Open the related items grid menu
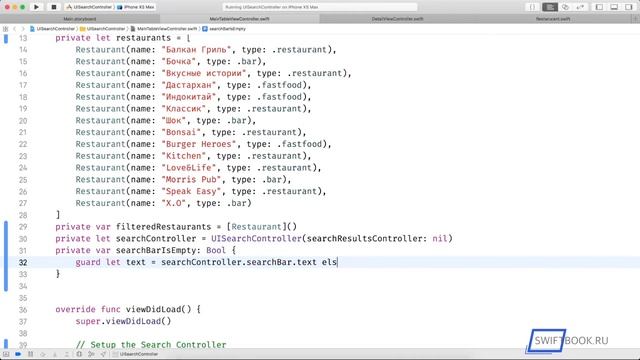The width and height of the screenshot is (640, 360). point(5,29)
